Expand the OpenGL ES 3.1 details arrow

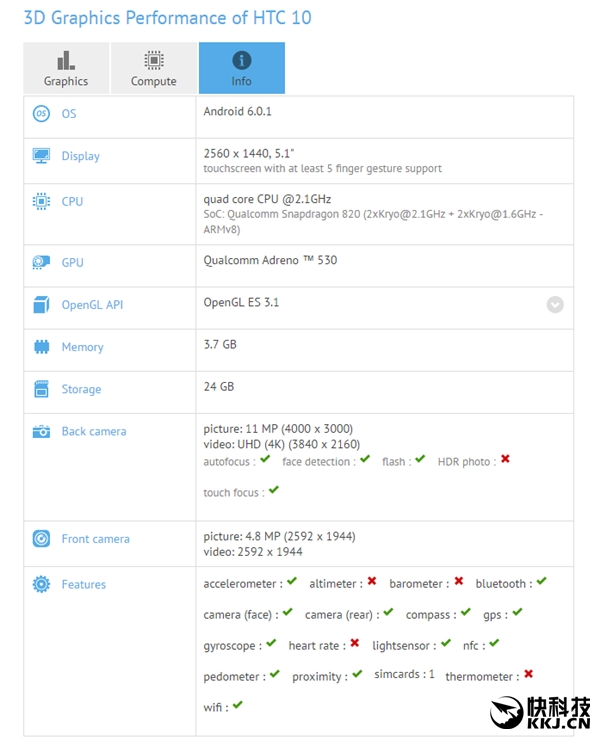tap(555, 305)
